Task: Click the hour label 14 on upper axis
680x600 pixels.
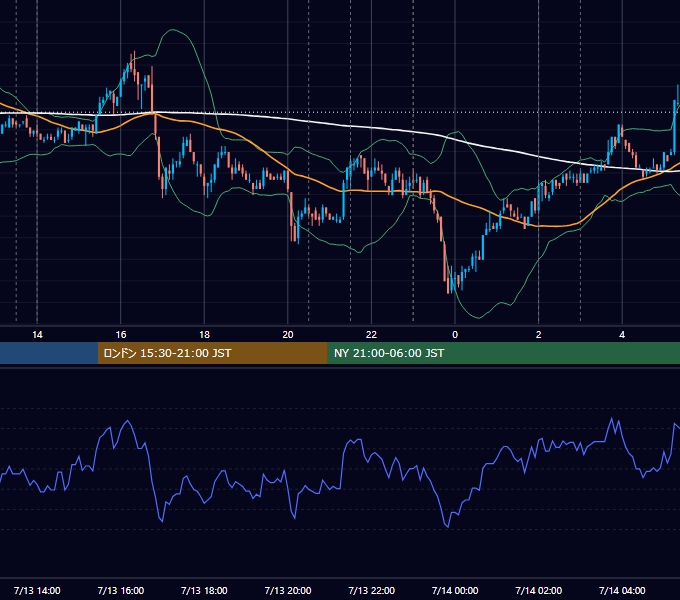Action: tap(37, 335)
